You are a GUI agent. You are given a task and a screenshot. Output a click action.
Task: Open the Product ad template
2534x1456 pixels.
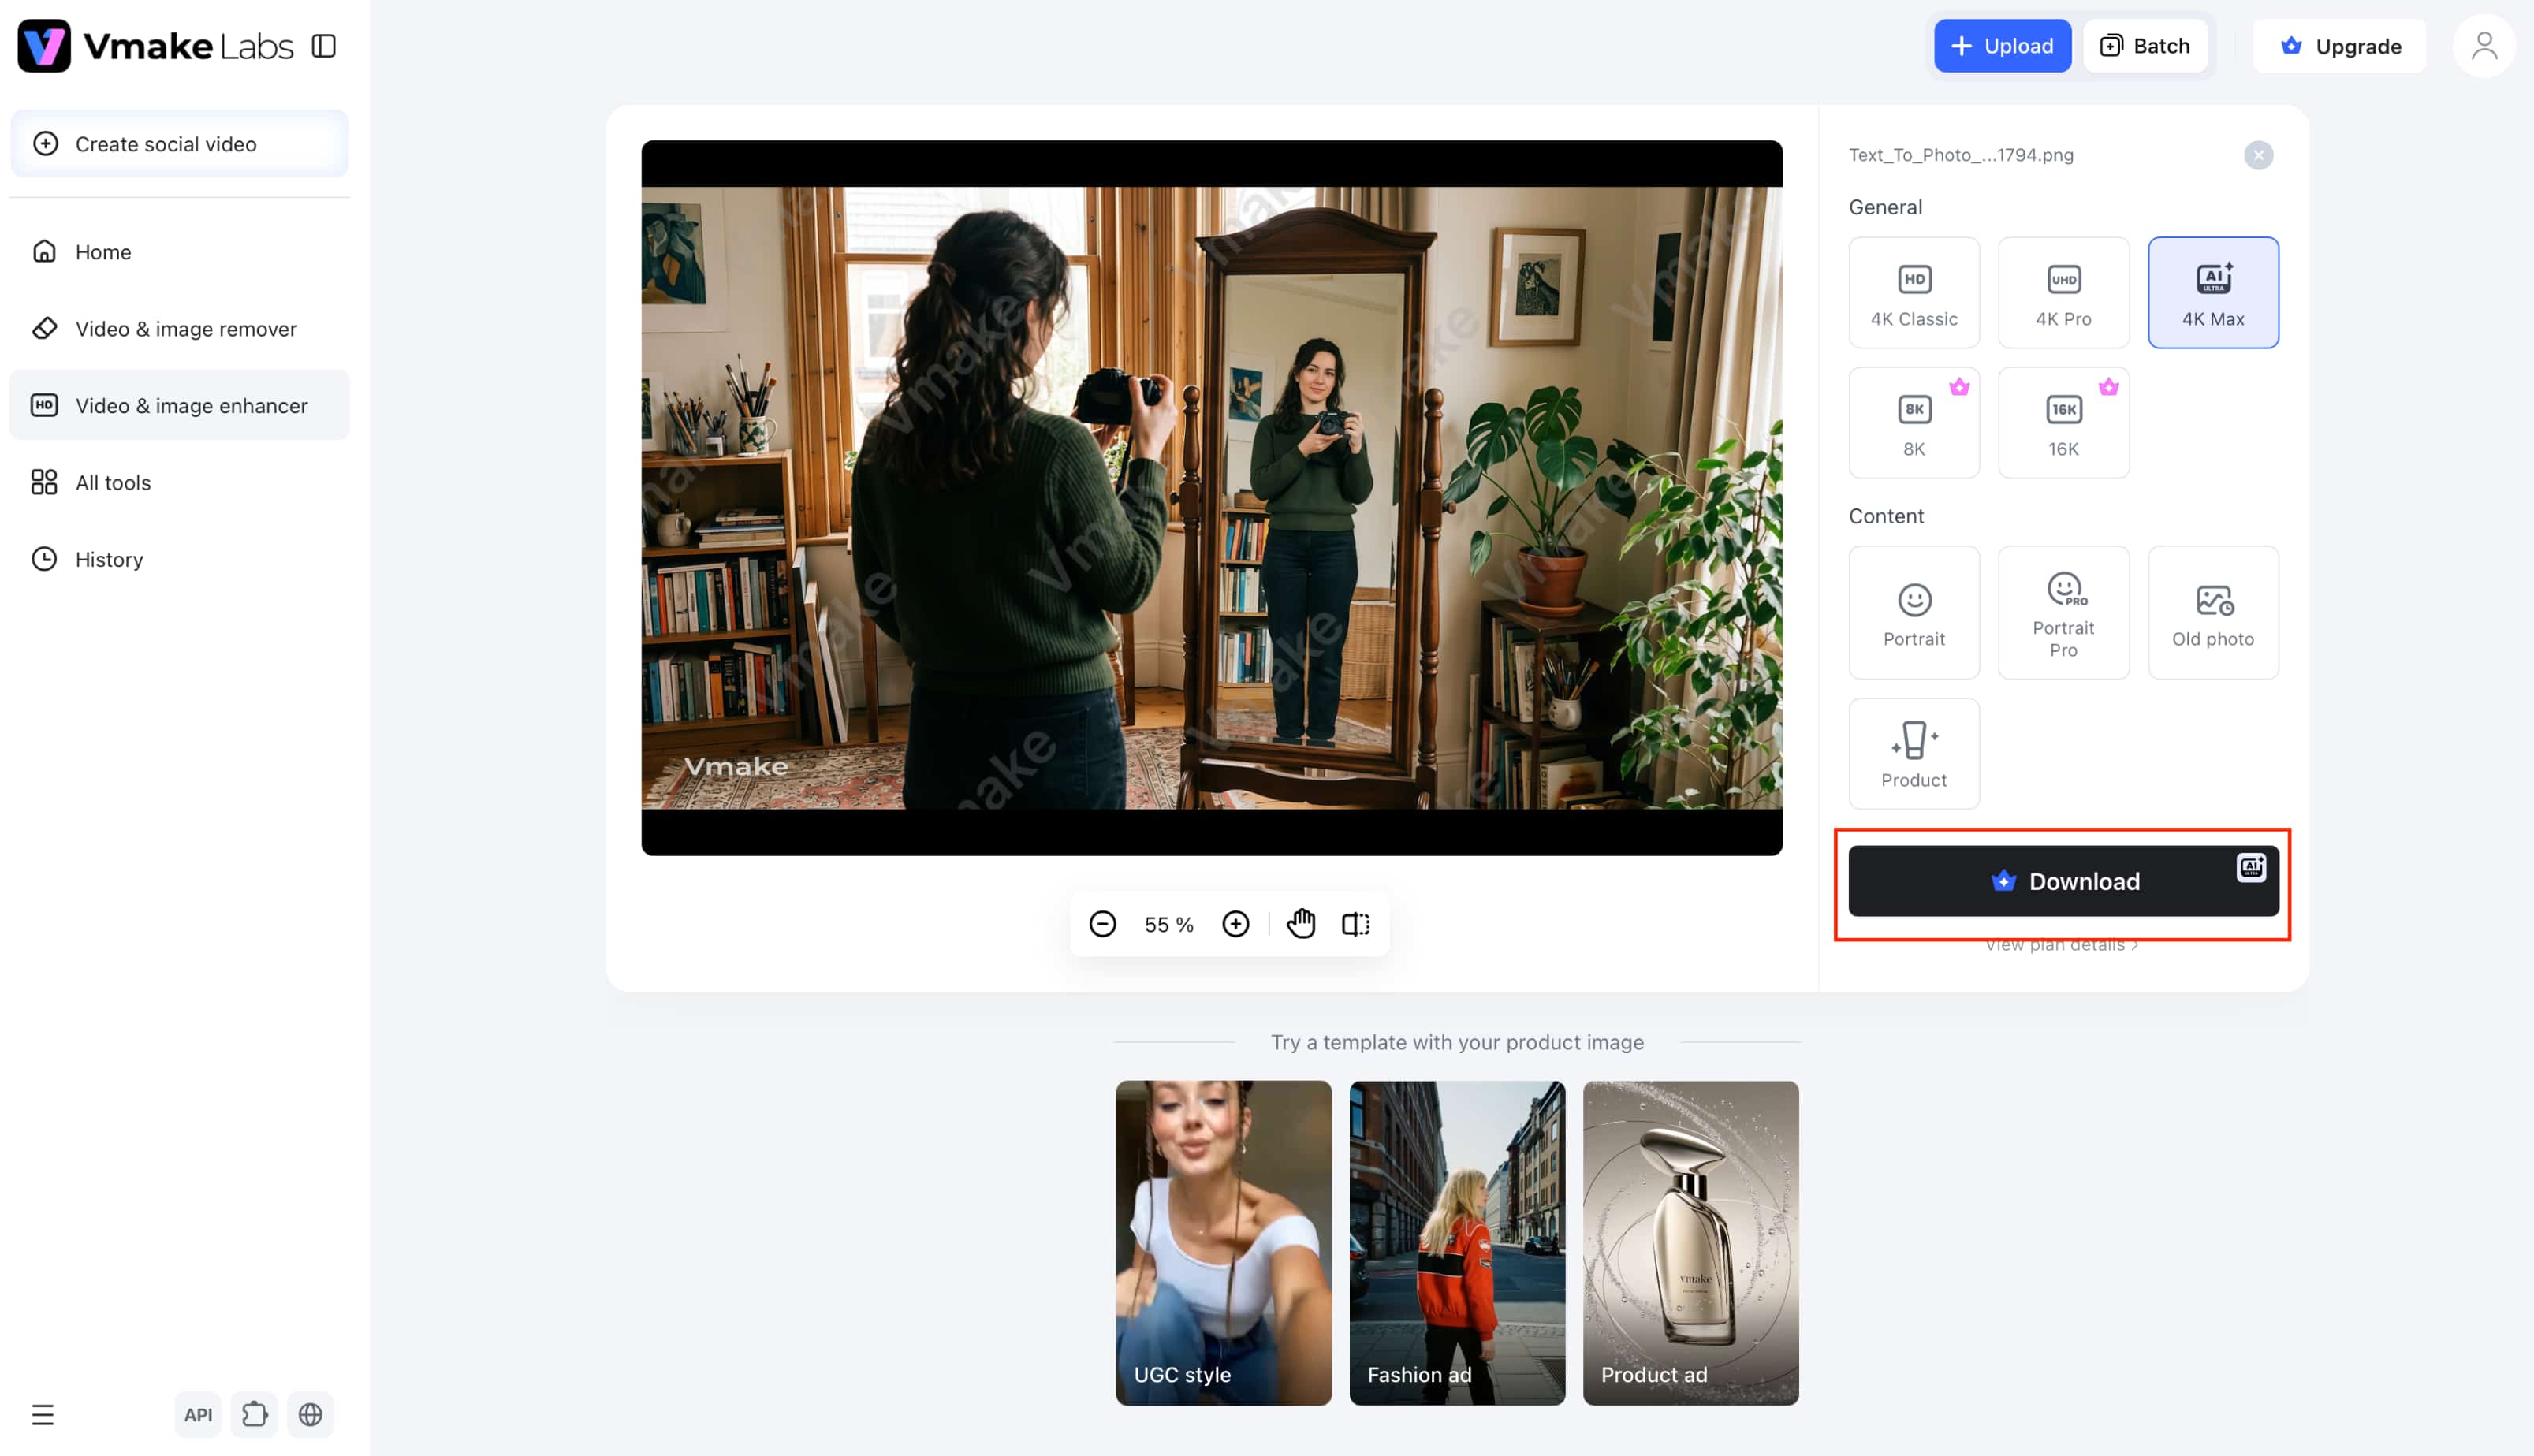pyautogui.click(x=1690, y=1243)
